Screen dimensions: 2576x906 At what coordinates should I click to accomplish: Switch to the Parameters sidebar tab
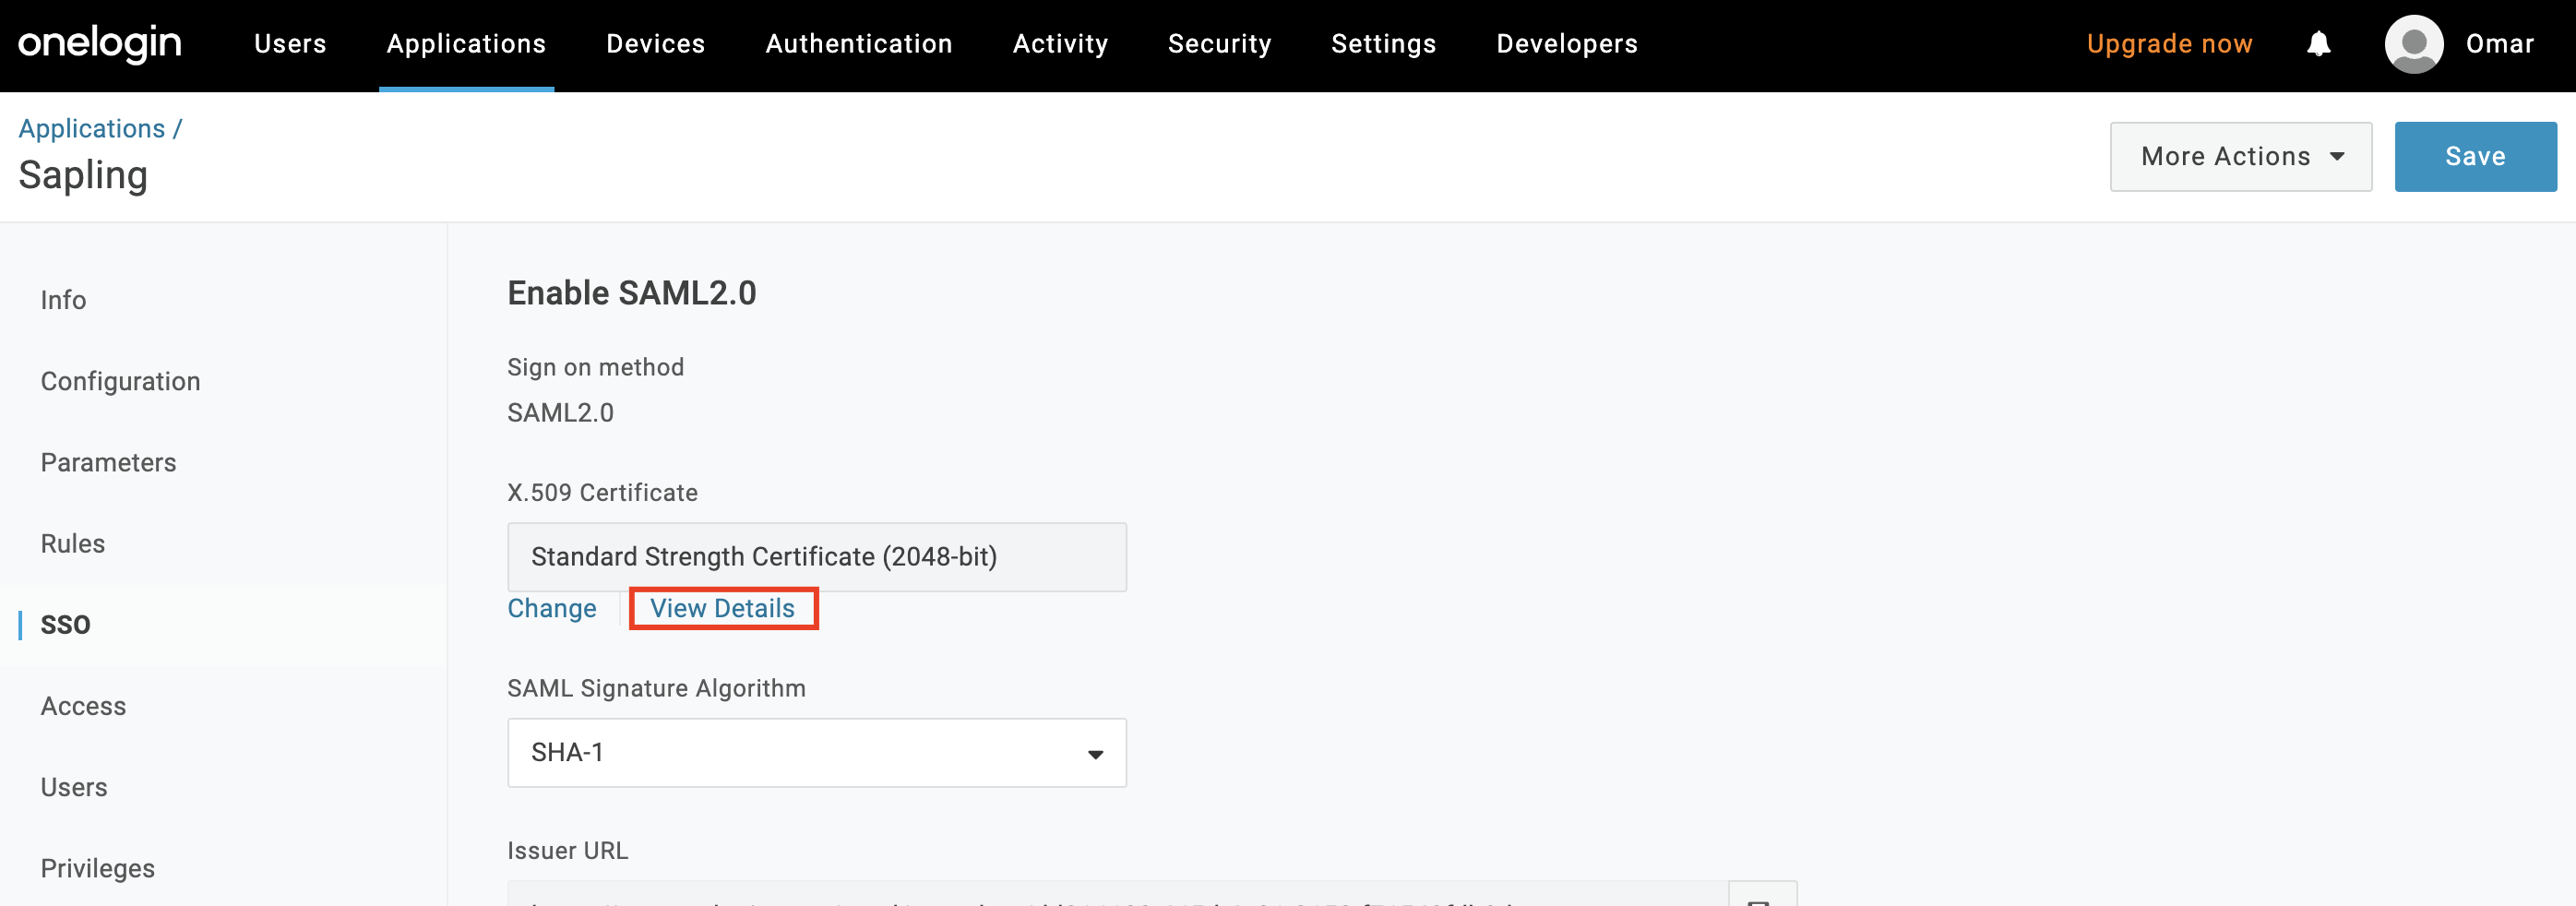coord(108,462)
